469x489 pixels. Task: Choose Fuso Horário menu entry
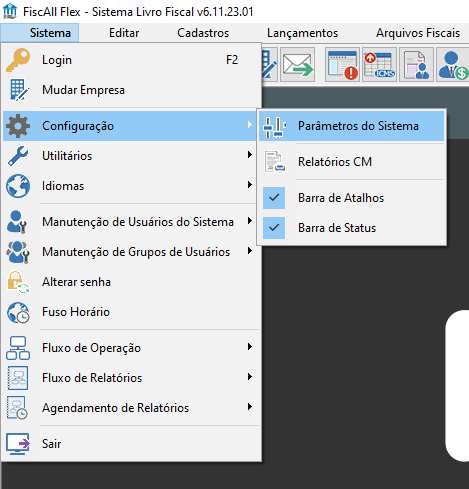131,312
